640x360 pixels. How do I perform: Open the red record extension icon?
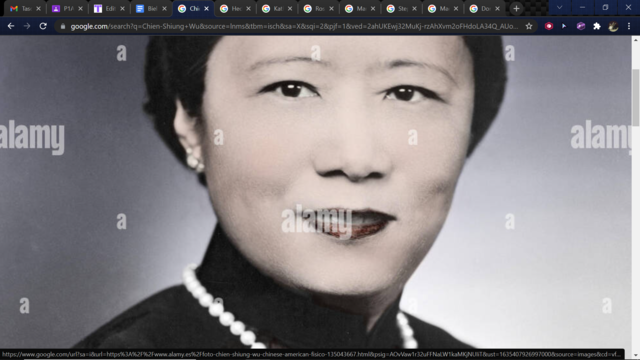point(549,26)
